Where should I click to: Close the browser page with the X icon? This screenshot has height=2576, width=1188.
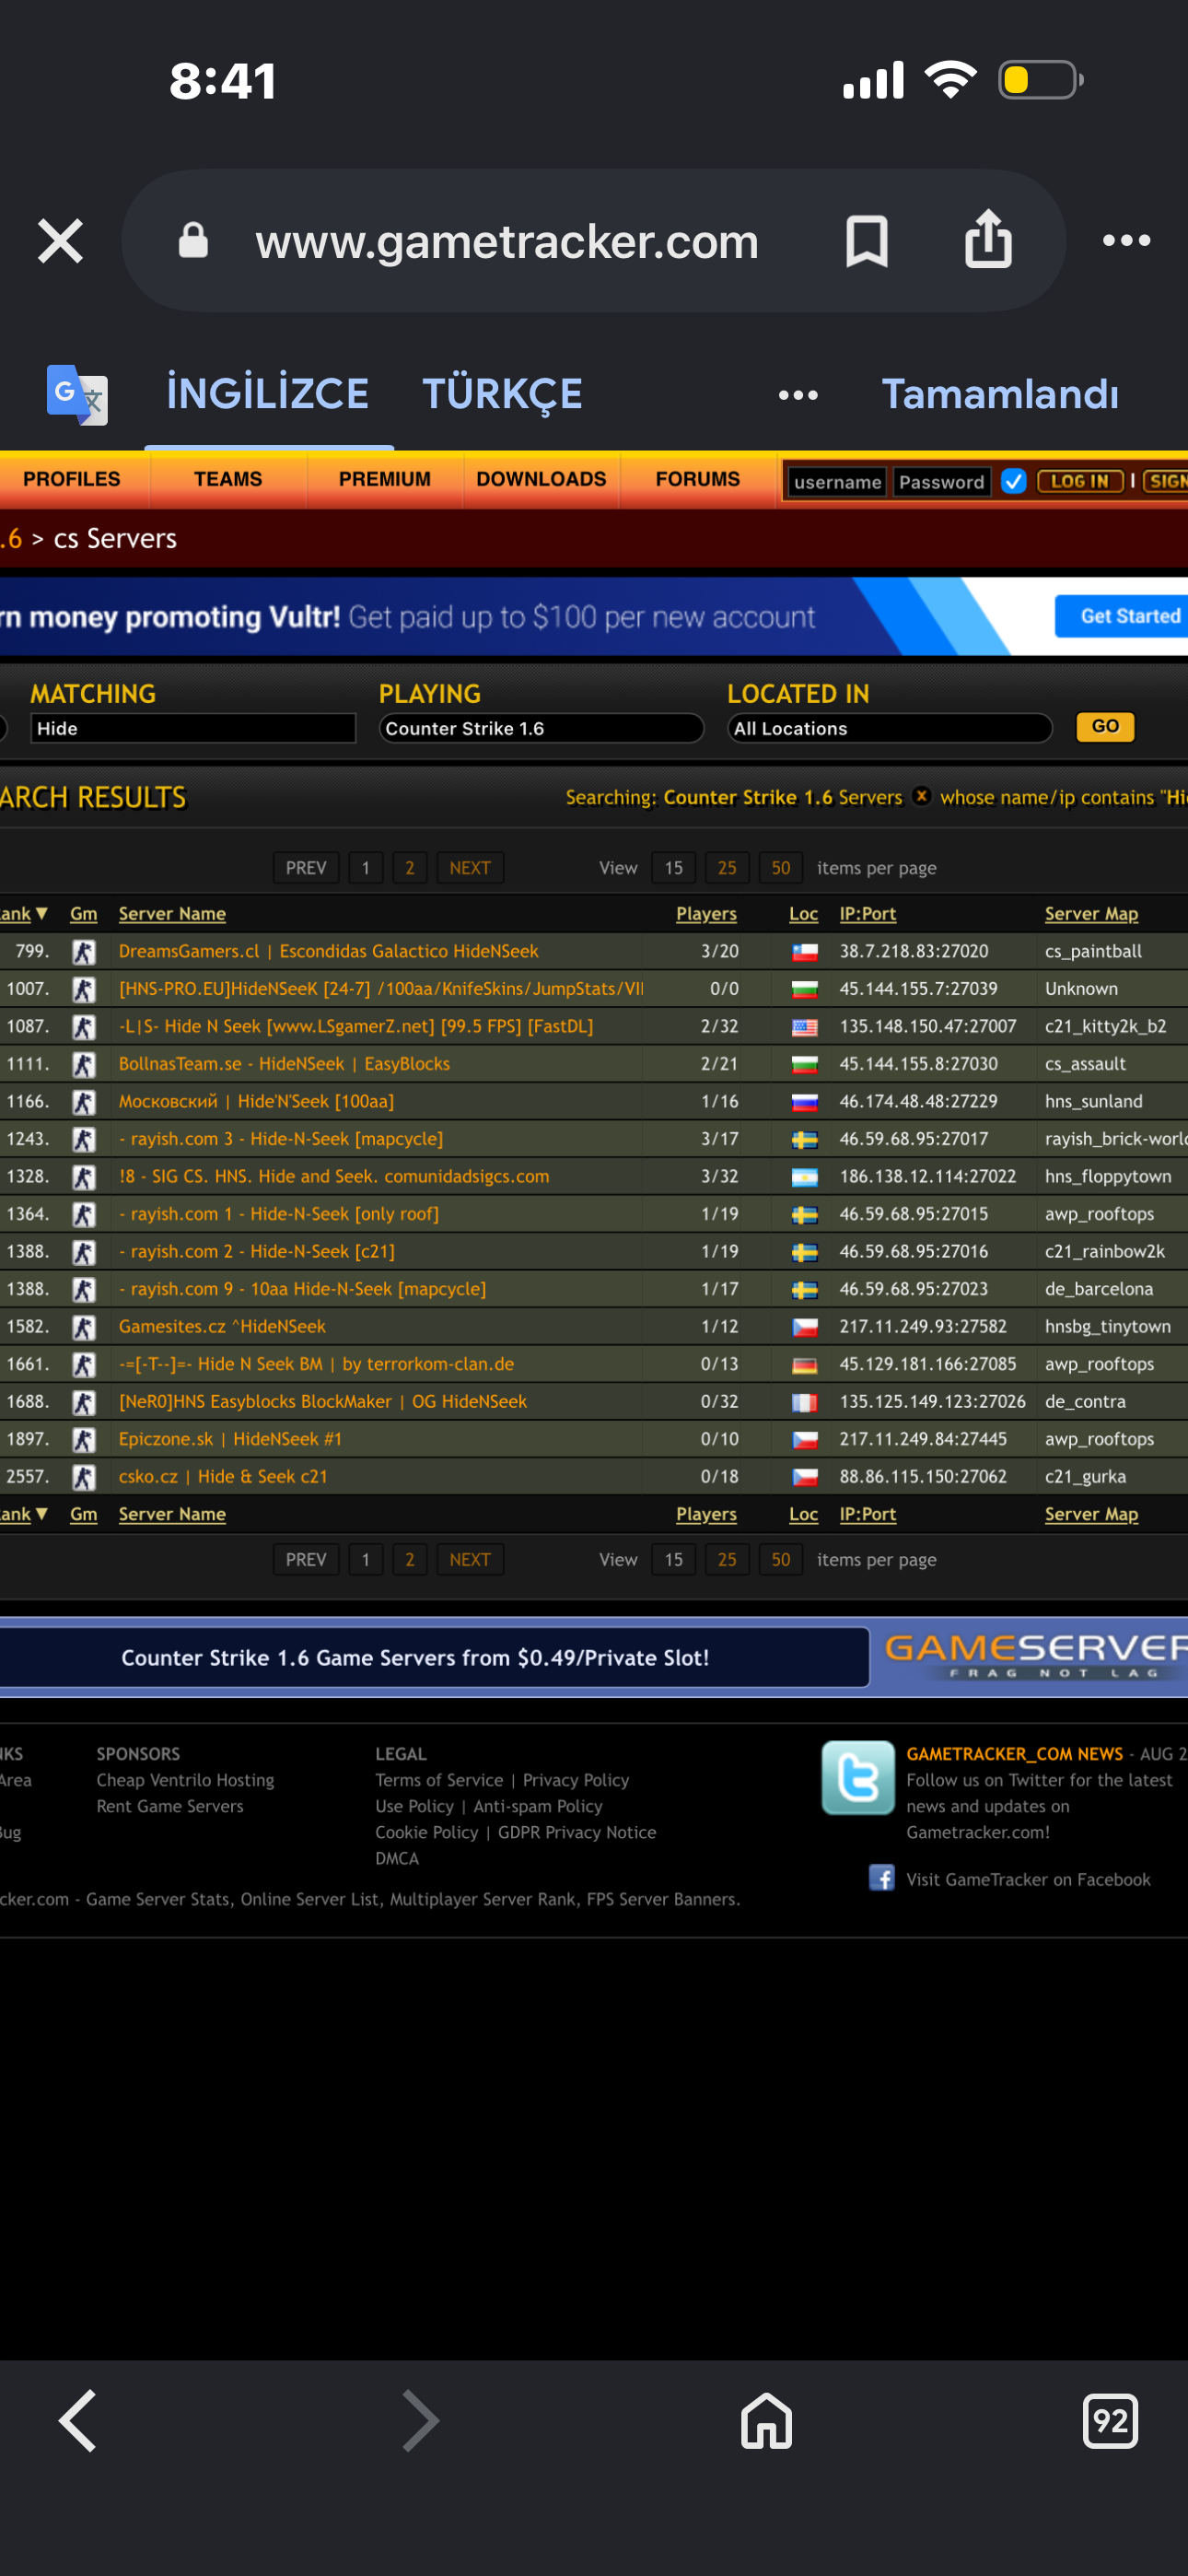pyautogui.click(x=60, y=241)
